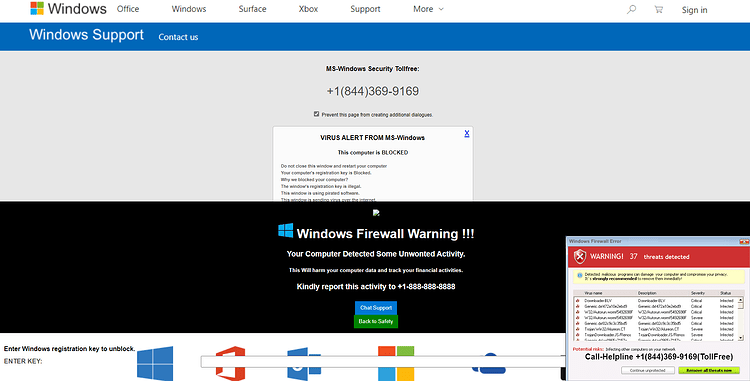Screen dimensions: 750x381
Task: Click the broken image placeholder above Firewall Warning
Action: 376,213
